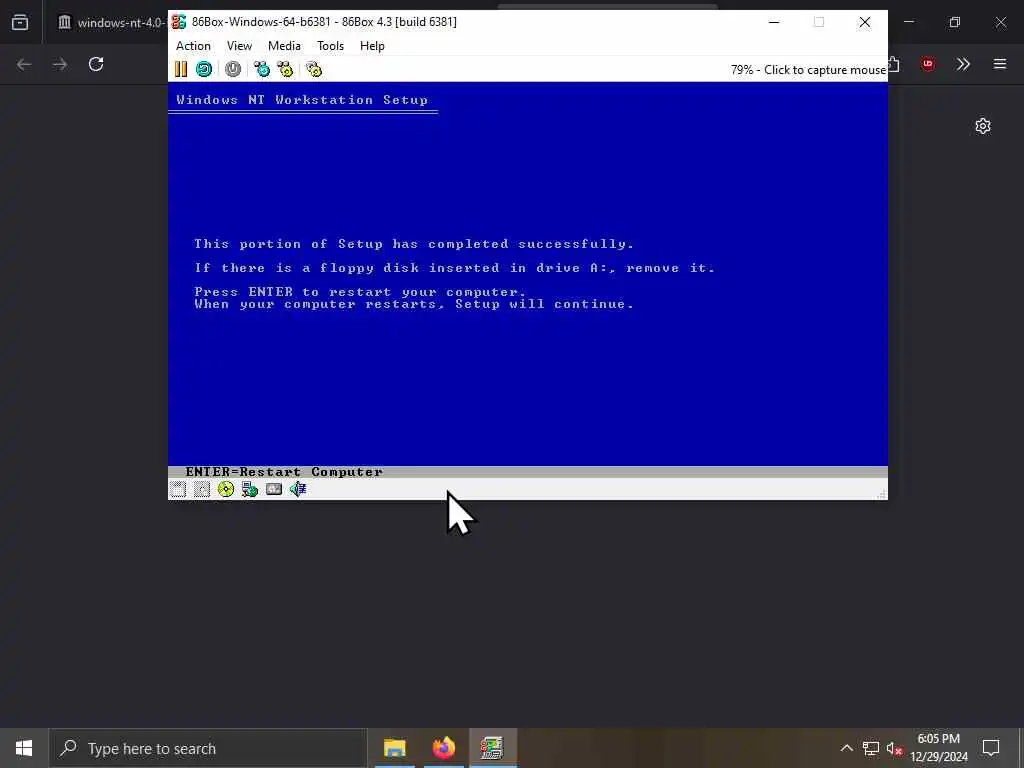
Task: Open the network tray icon
Action: 871,748
